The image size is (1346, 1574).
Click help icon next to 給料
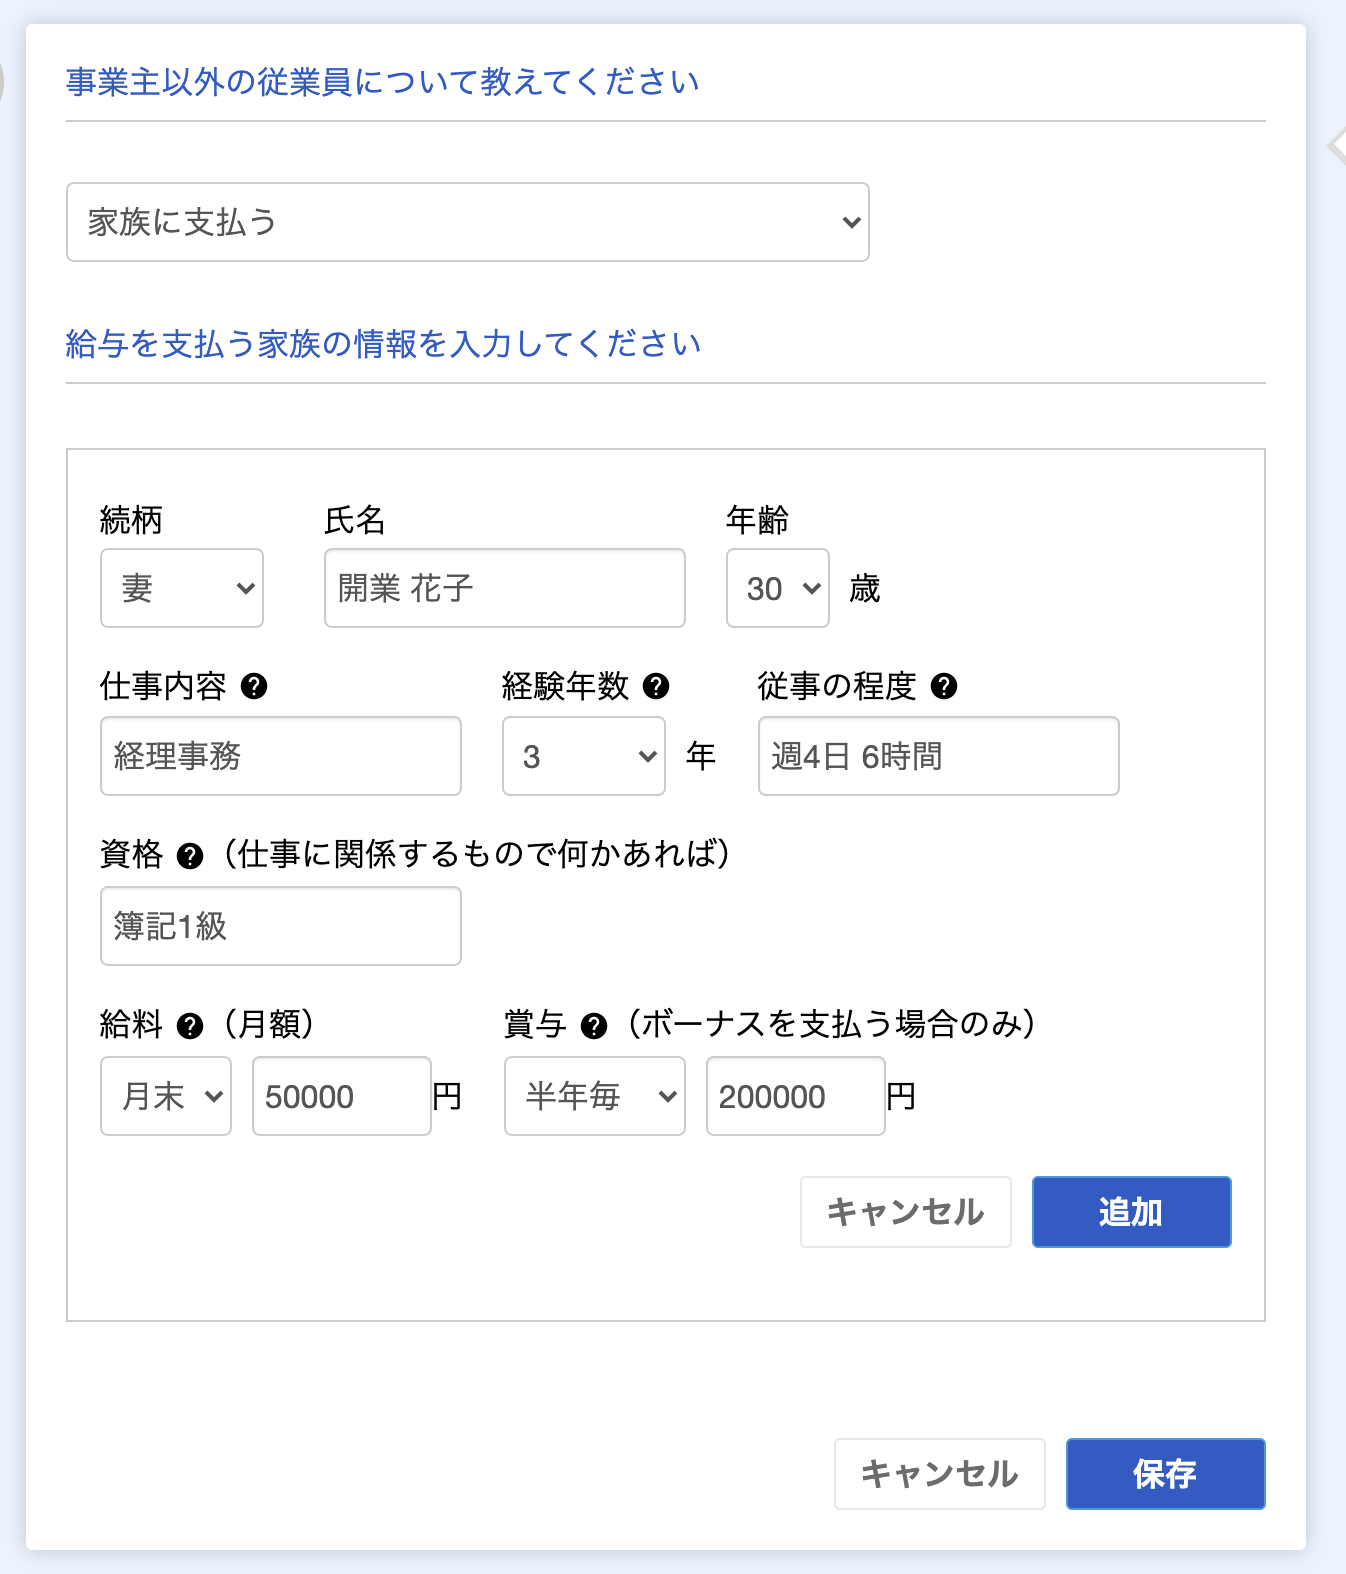190,1026
